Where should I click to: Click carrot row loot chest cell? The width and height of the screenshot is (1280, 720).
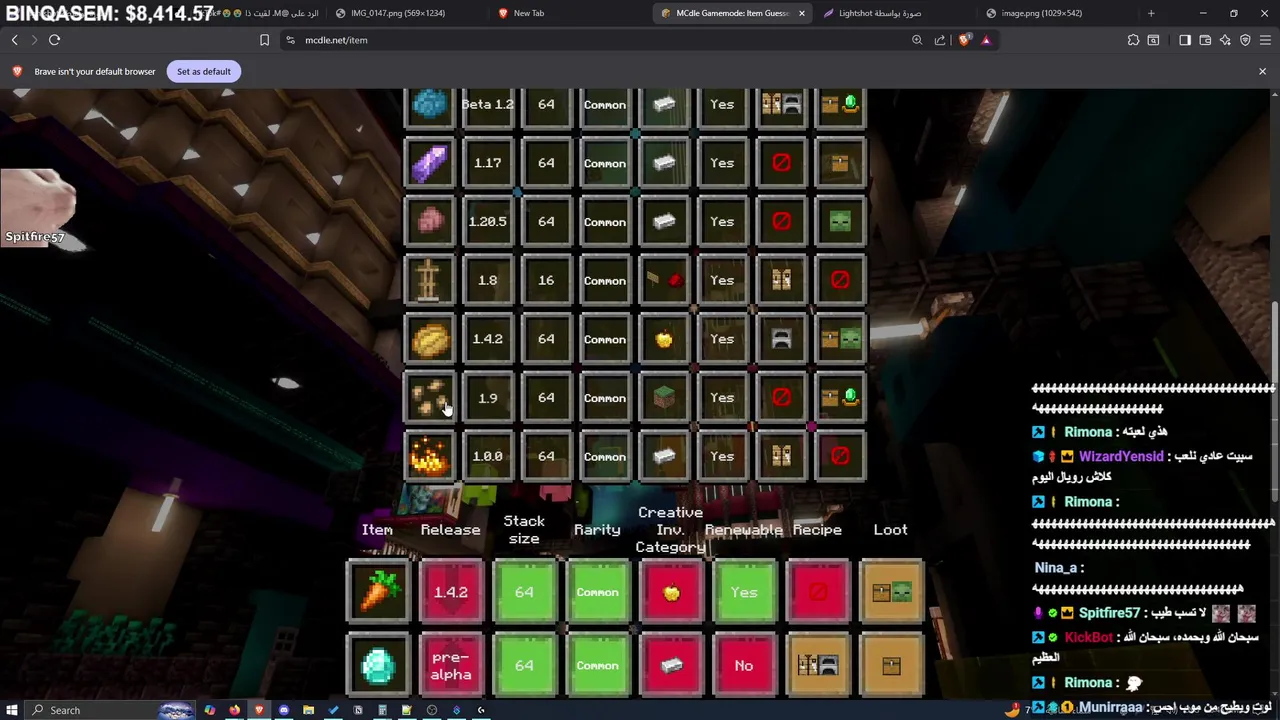tap(891, 592)
